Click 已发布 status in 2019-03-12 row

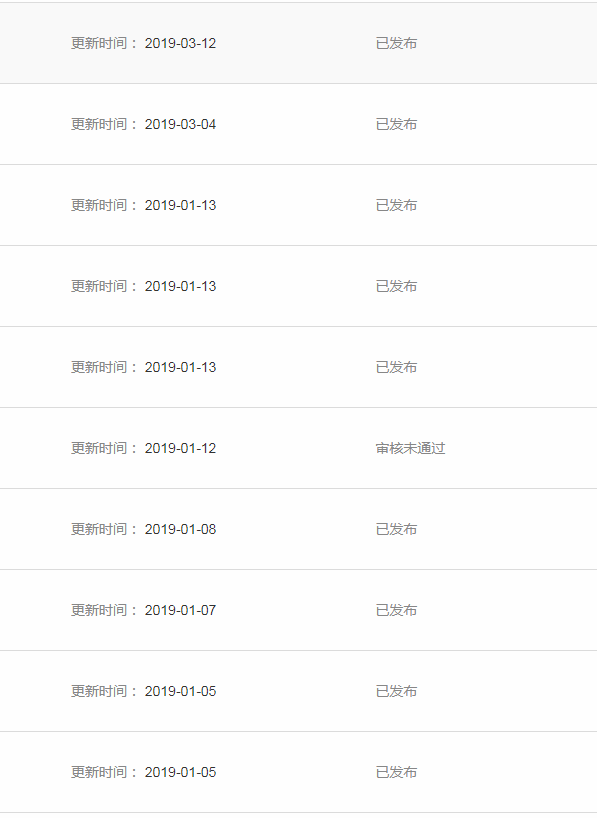(x=396, y=43)
